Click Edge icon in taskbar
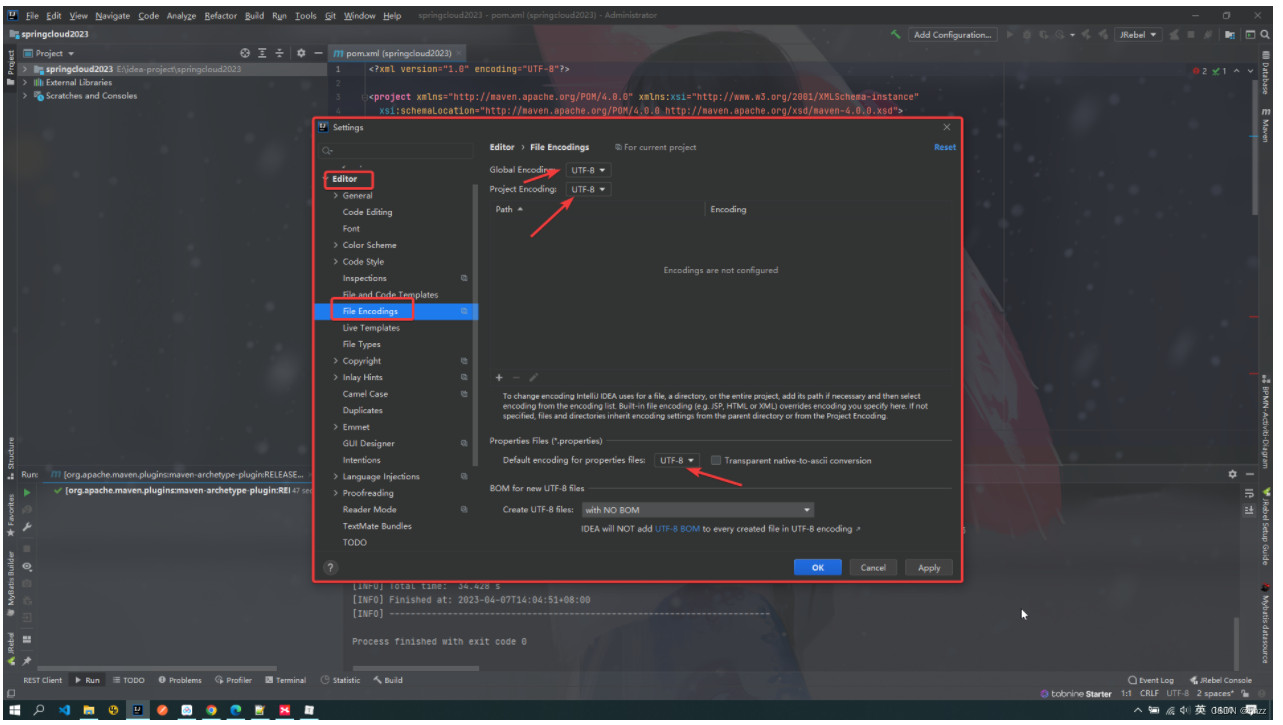Image resolution: width=1283 pixels, height=725 pixels. coord(236,710)
